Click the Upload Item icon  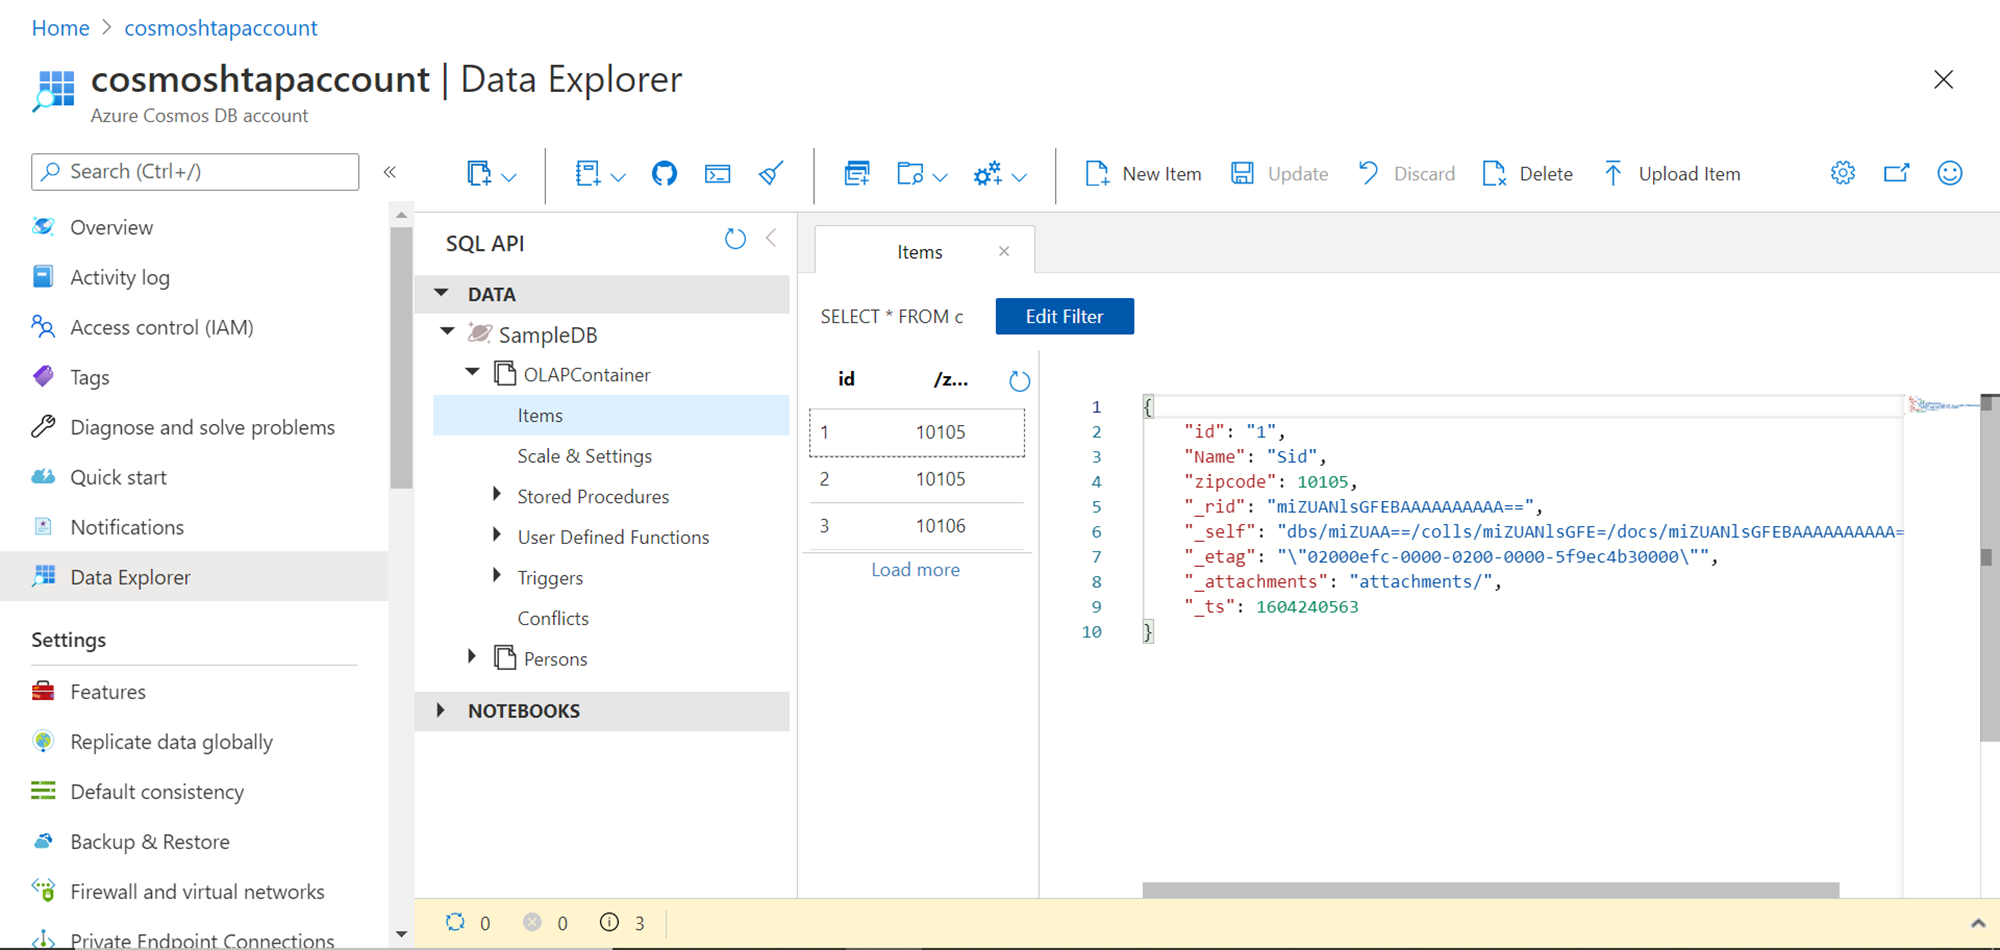tap(1613, 174)
